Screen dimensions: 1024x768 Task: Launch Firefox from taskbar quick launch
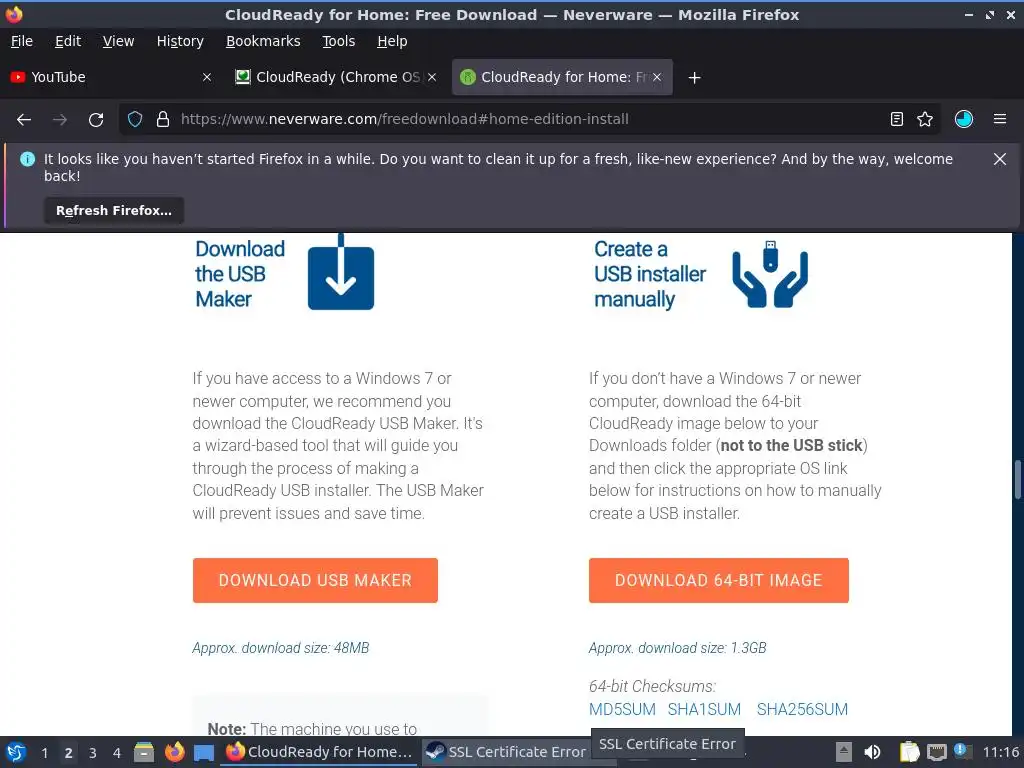point(174,752)
